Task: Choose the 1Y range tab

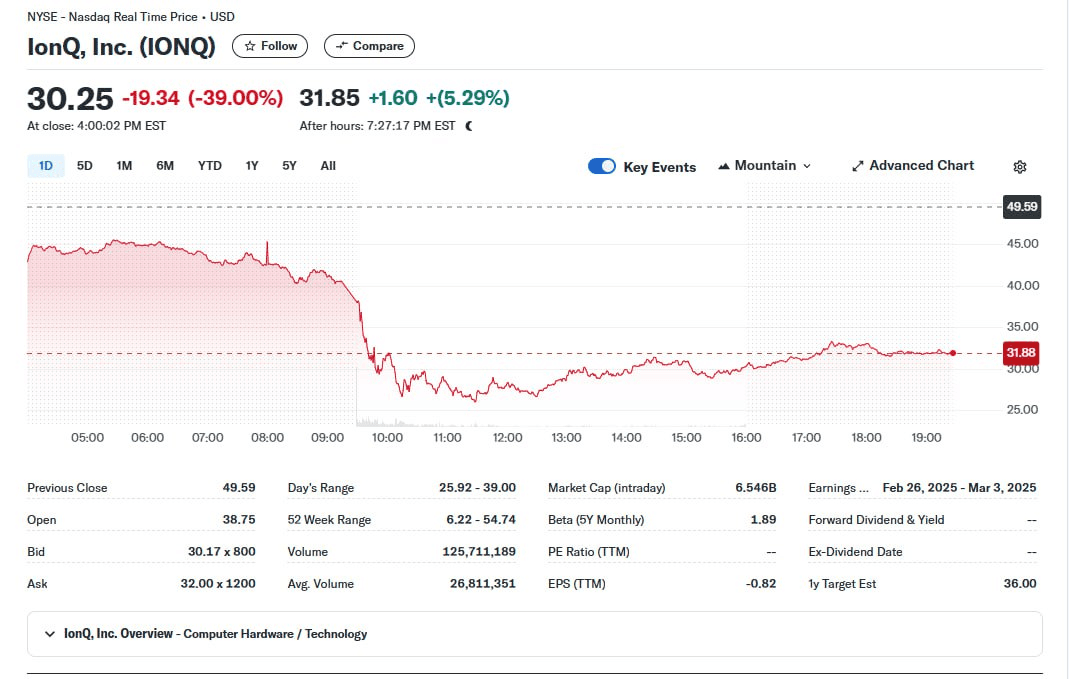Action: (252, 166)
